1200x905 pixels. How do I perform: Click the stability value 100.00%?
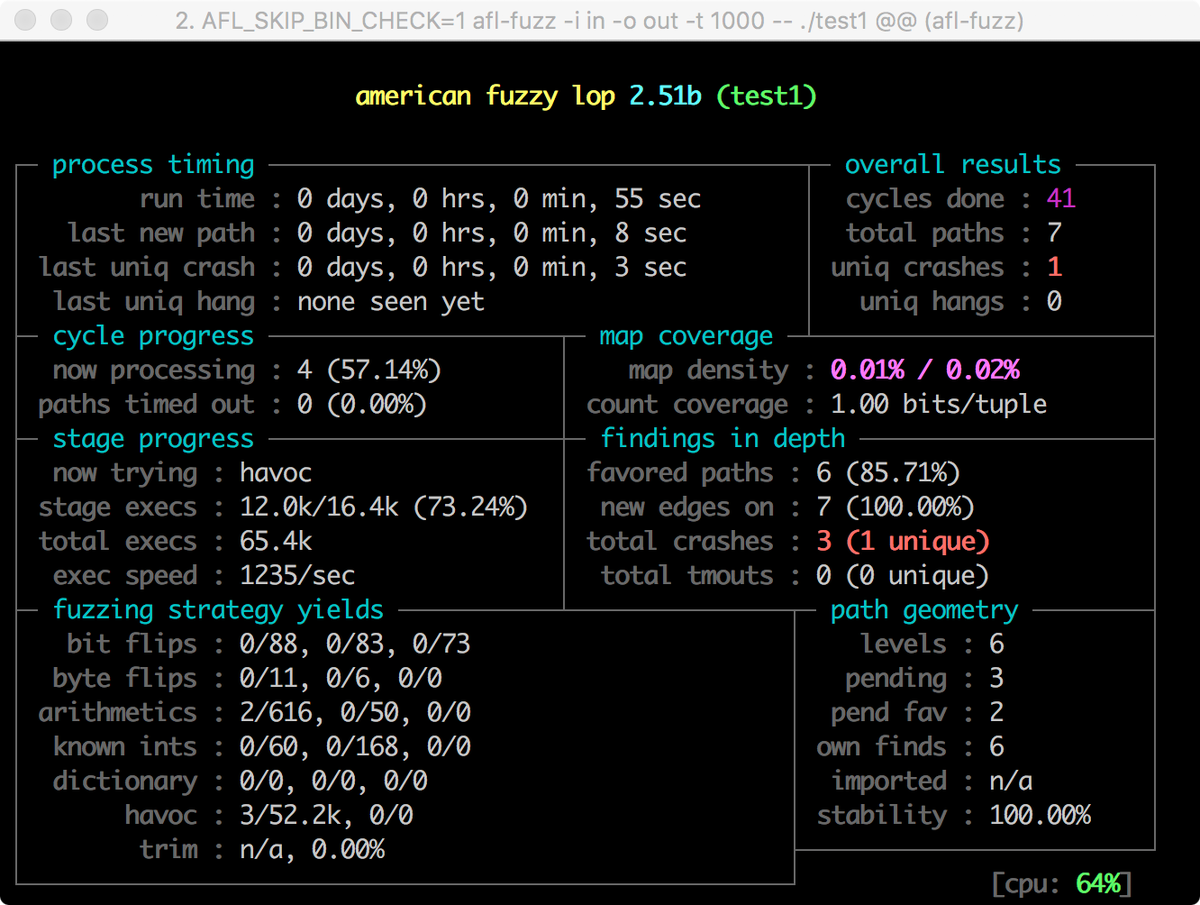click(x=1040, y=814)
